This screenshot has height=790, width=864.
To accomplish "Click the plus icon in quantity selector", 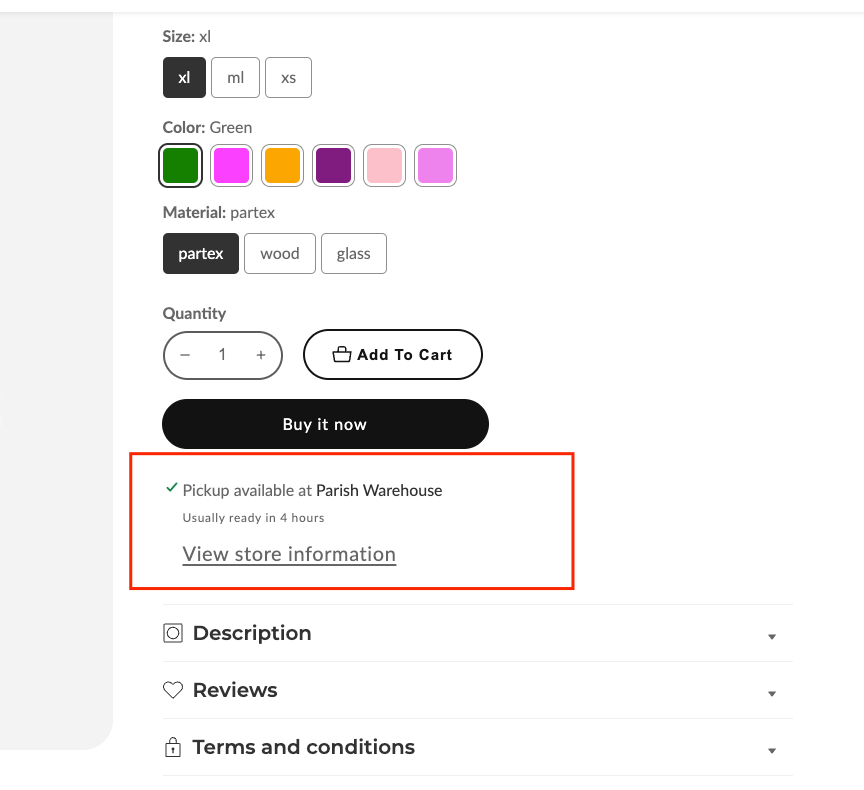I will pos(261,355).
